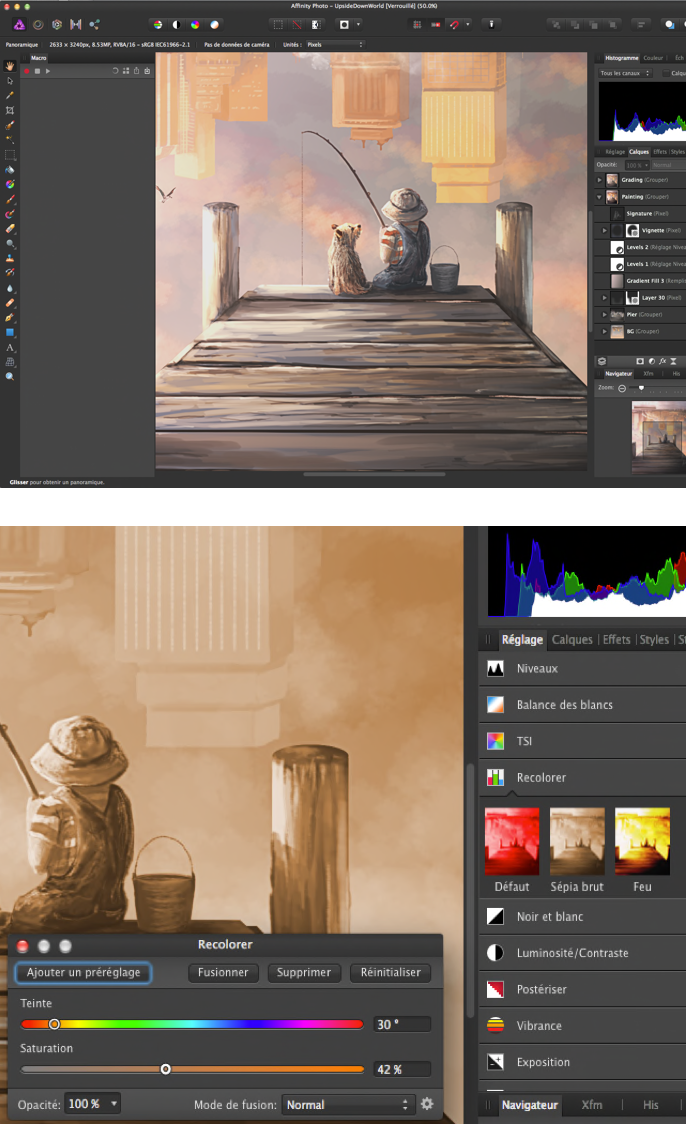Select the Hand view tool

10,66
